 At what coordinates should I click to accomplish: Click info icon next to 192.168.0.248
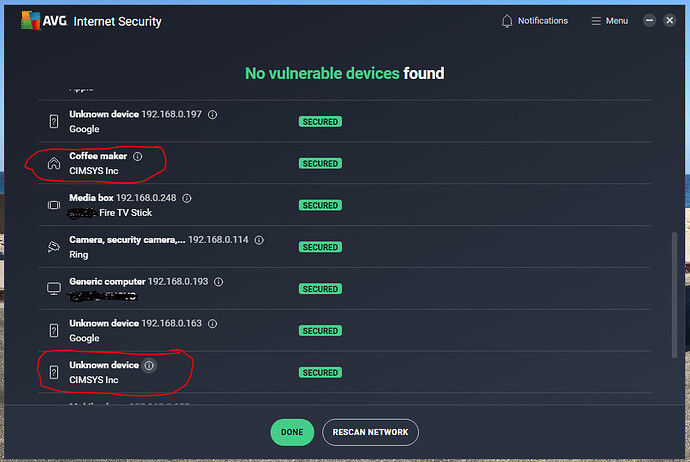pos(187,199)
